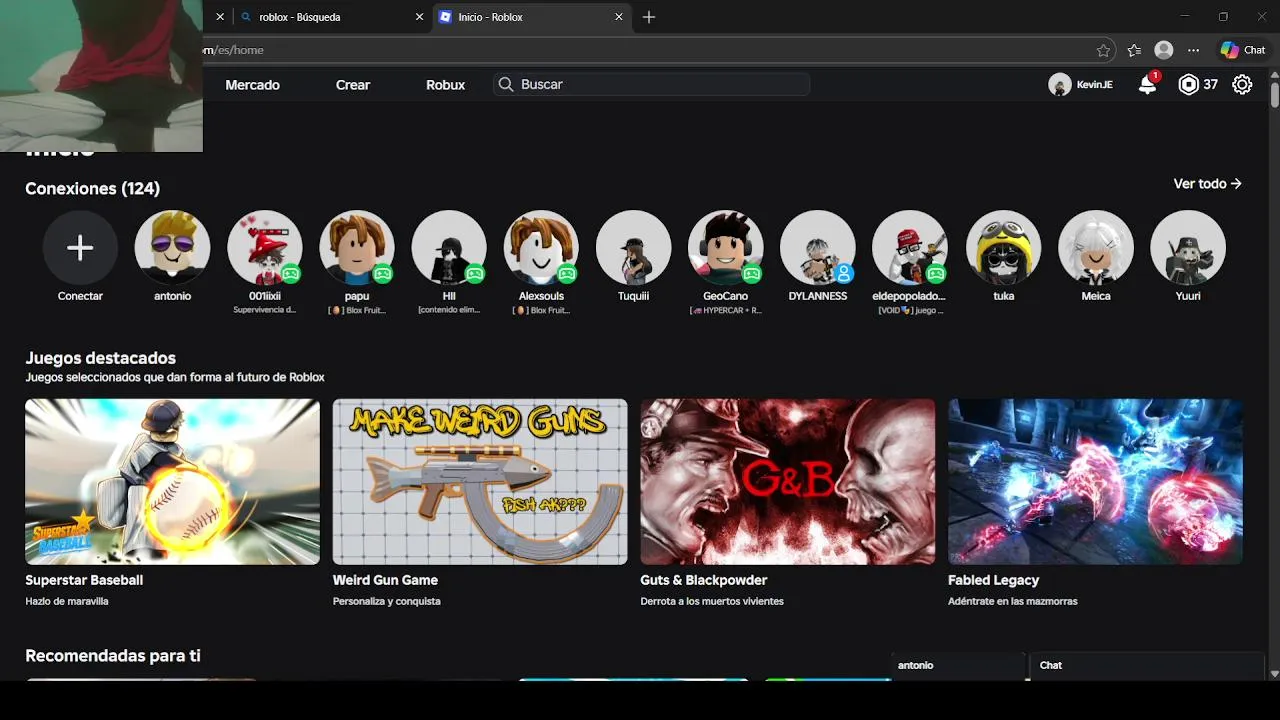The height and width of the screenshot is (720, 1280).
Task: Click 'Hazlo de maravilla' subtitle text
Action: [67, 602]
